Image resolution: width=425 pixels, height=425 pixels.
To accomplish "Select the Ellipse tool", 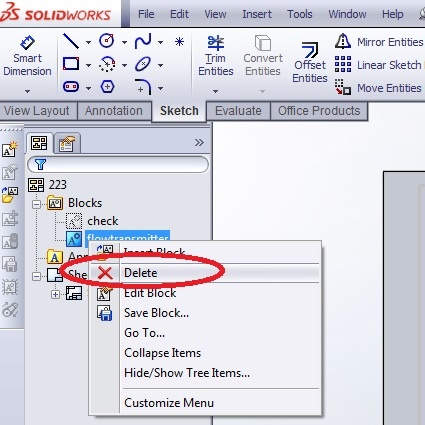I will [143, 64].
